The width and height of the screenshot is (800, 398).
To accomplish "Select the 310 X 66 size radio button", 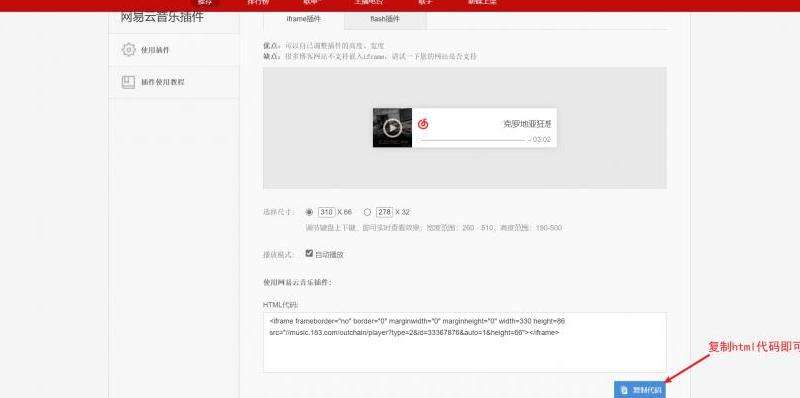I will 309,212.
